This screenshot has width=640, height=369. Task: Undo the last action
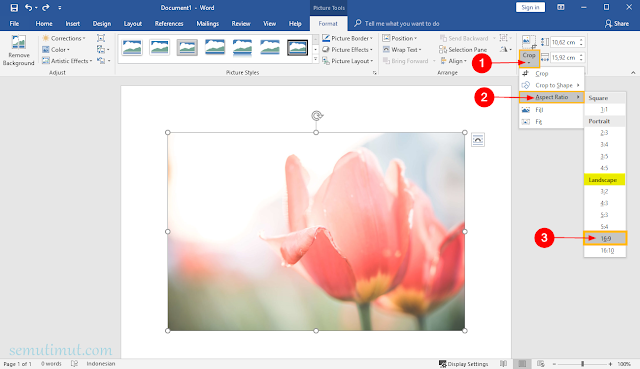(28, 7)
